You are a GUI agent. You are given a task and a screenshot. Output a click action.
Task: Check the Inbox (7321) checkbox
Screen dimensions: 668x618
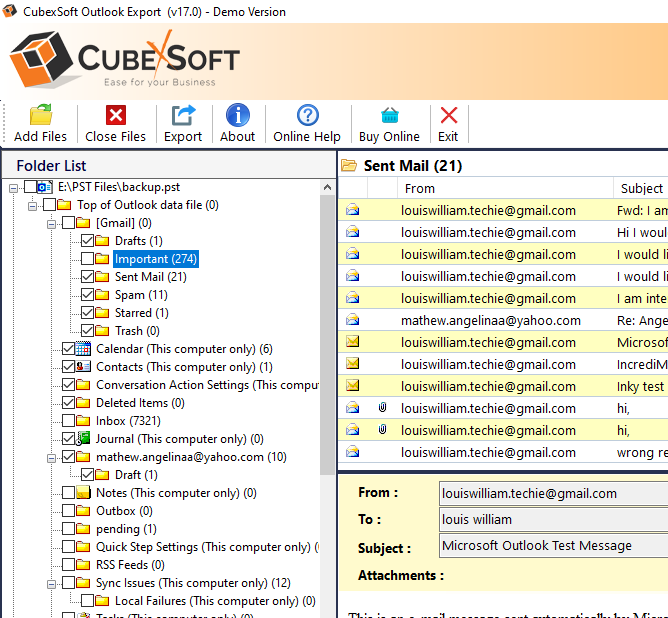tap(68, 421)
